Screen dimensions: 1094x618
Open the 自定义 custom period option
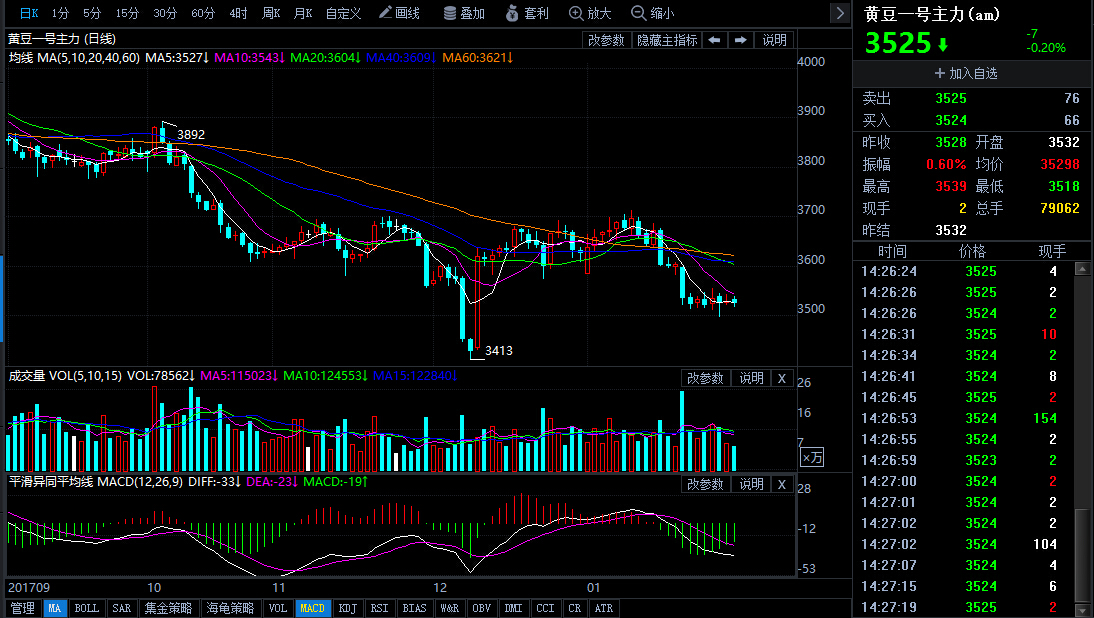(343, 13)
